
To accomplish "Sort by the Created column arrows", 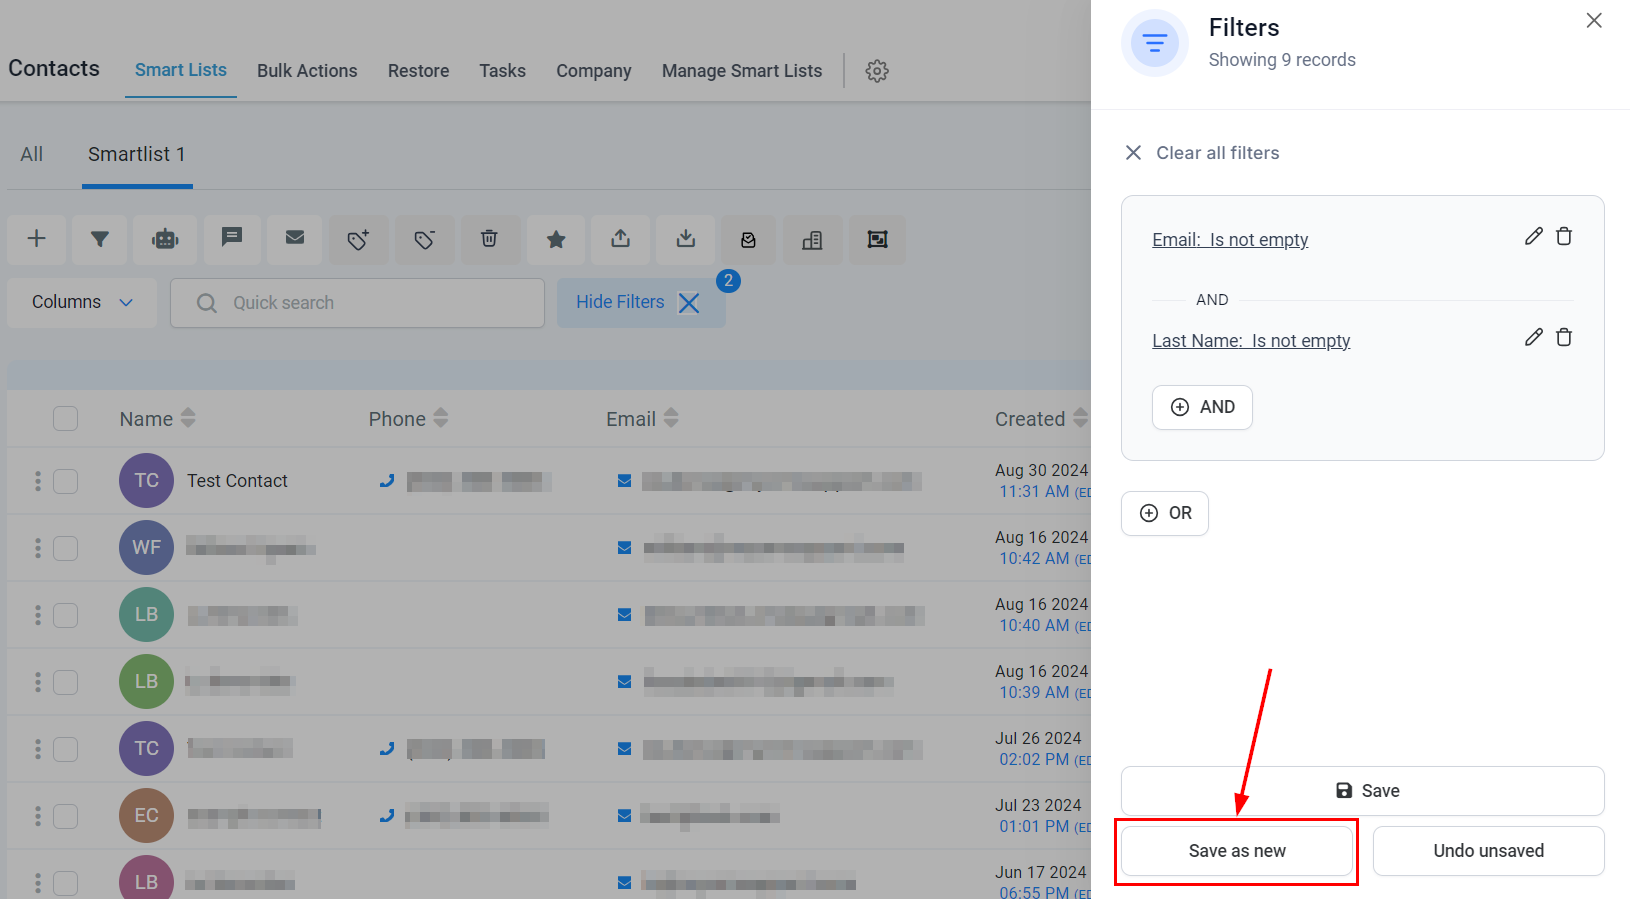I will click(x=1080, y=418).
